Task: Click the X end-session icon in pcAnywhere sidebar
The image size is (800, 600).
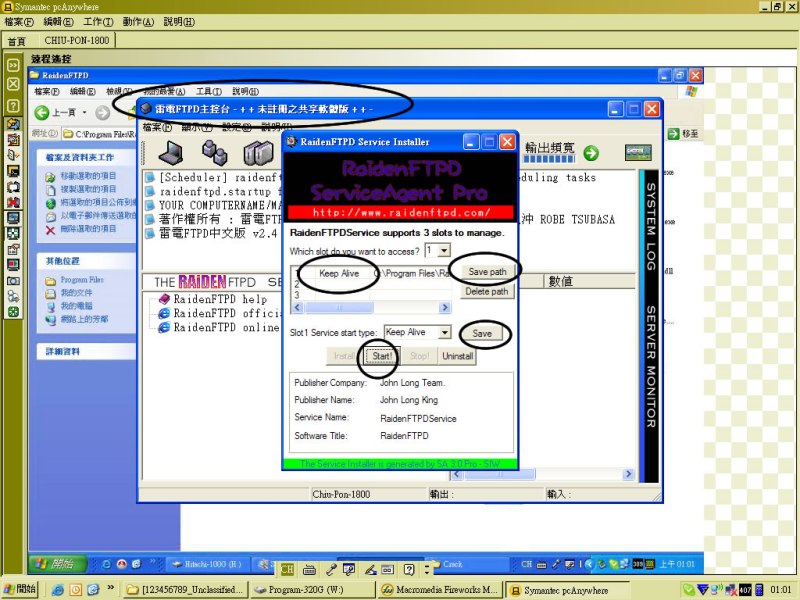Action: [13, 84]
